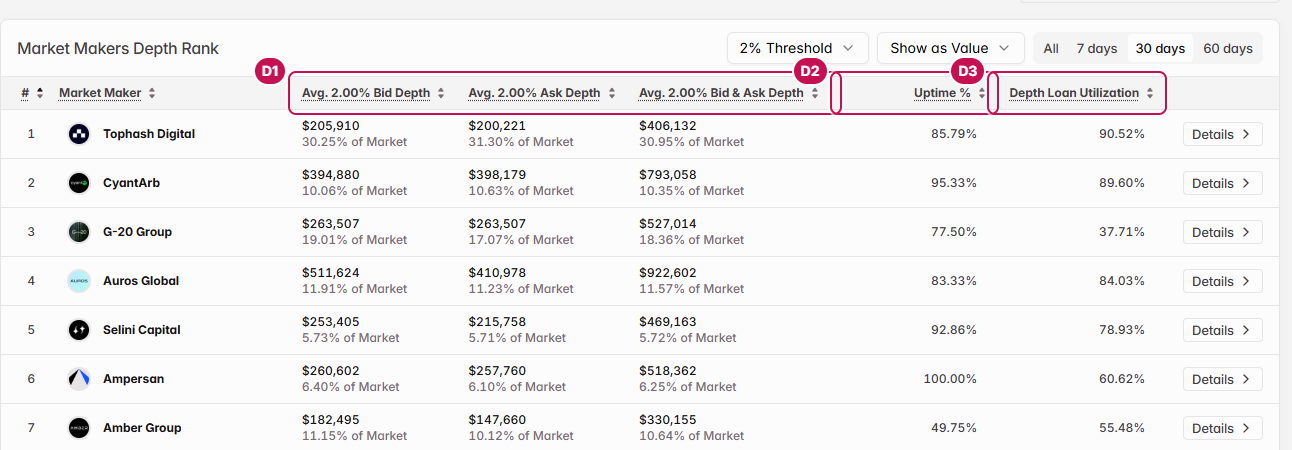The width and height of the screenshot is (1292, 450).
Task: Click the Depth Loan Utilization header
Action: [1074, 93]
